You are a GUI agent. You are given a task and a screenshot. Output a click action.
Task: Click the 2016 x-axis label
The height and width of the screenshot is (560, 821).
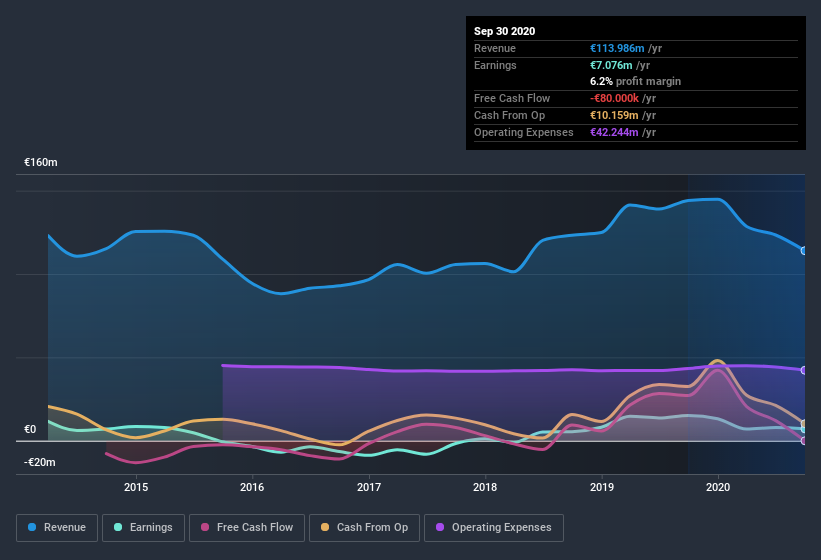(252, 487)
